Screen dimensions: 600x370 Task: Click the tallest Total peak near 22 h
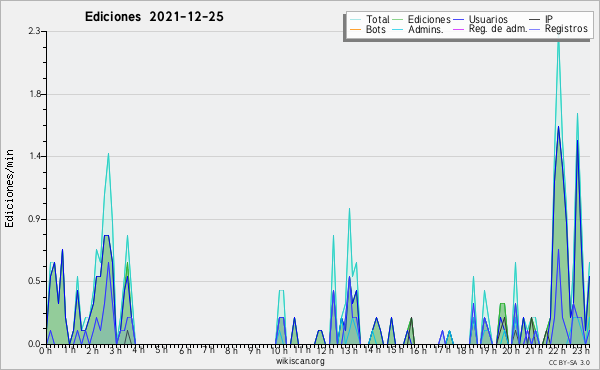558,40
